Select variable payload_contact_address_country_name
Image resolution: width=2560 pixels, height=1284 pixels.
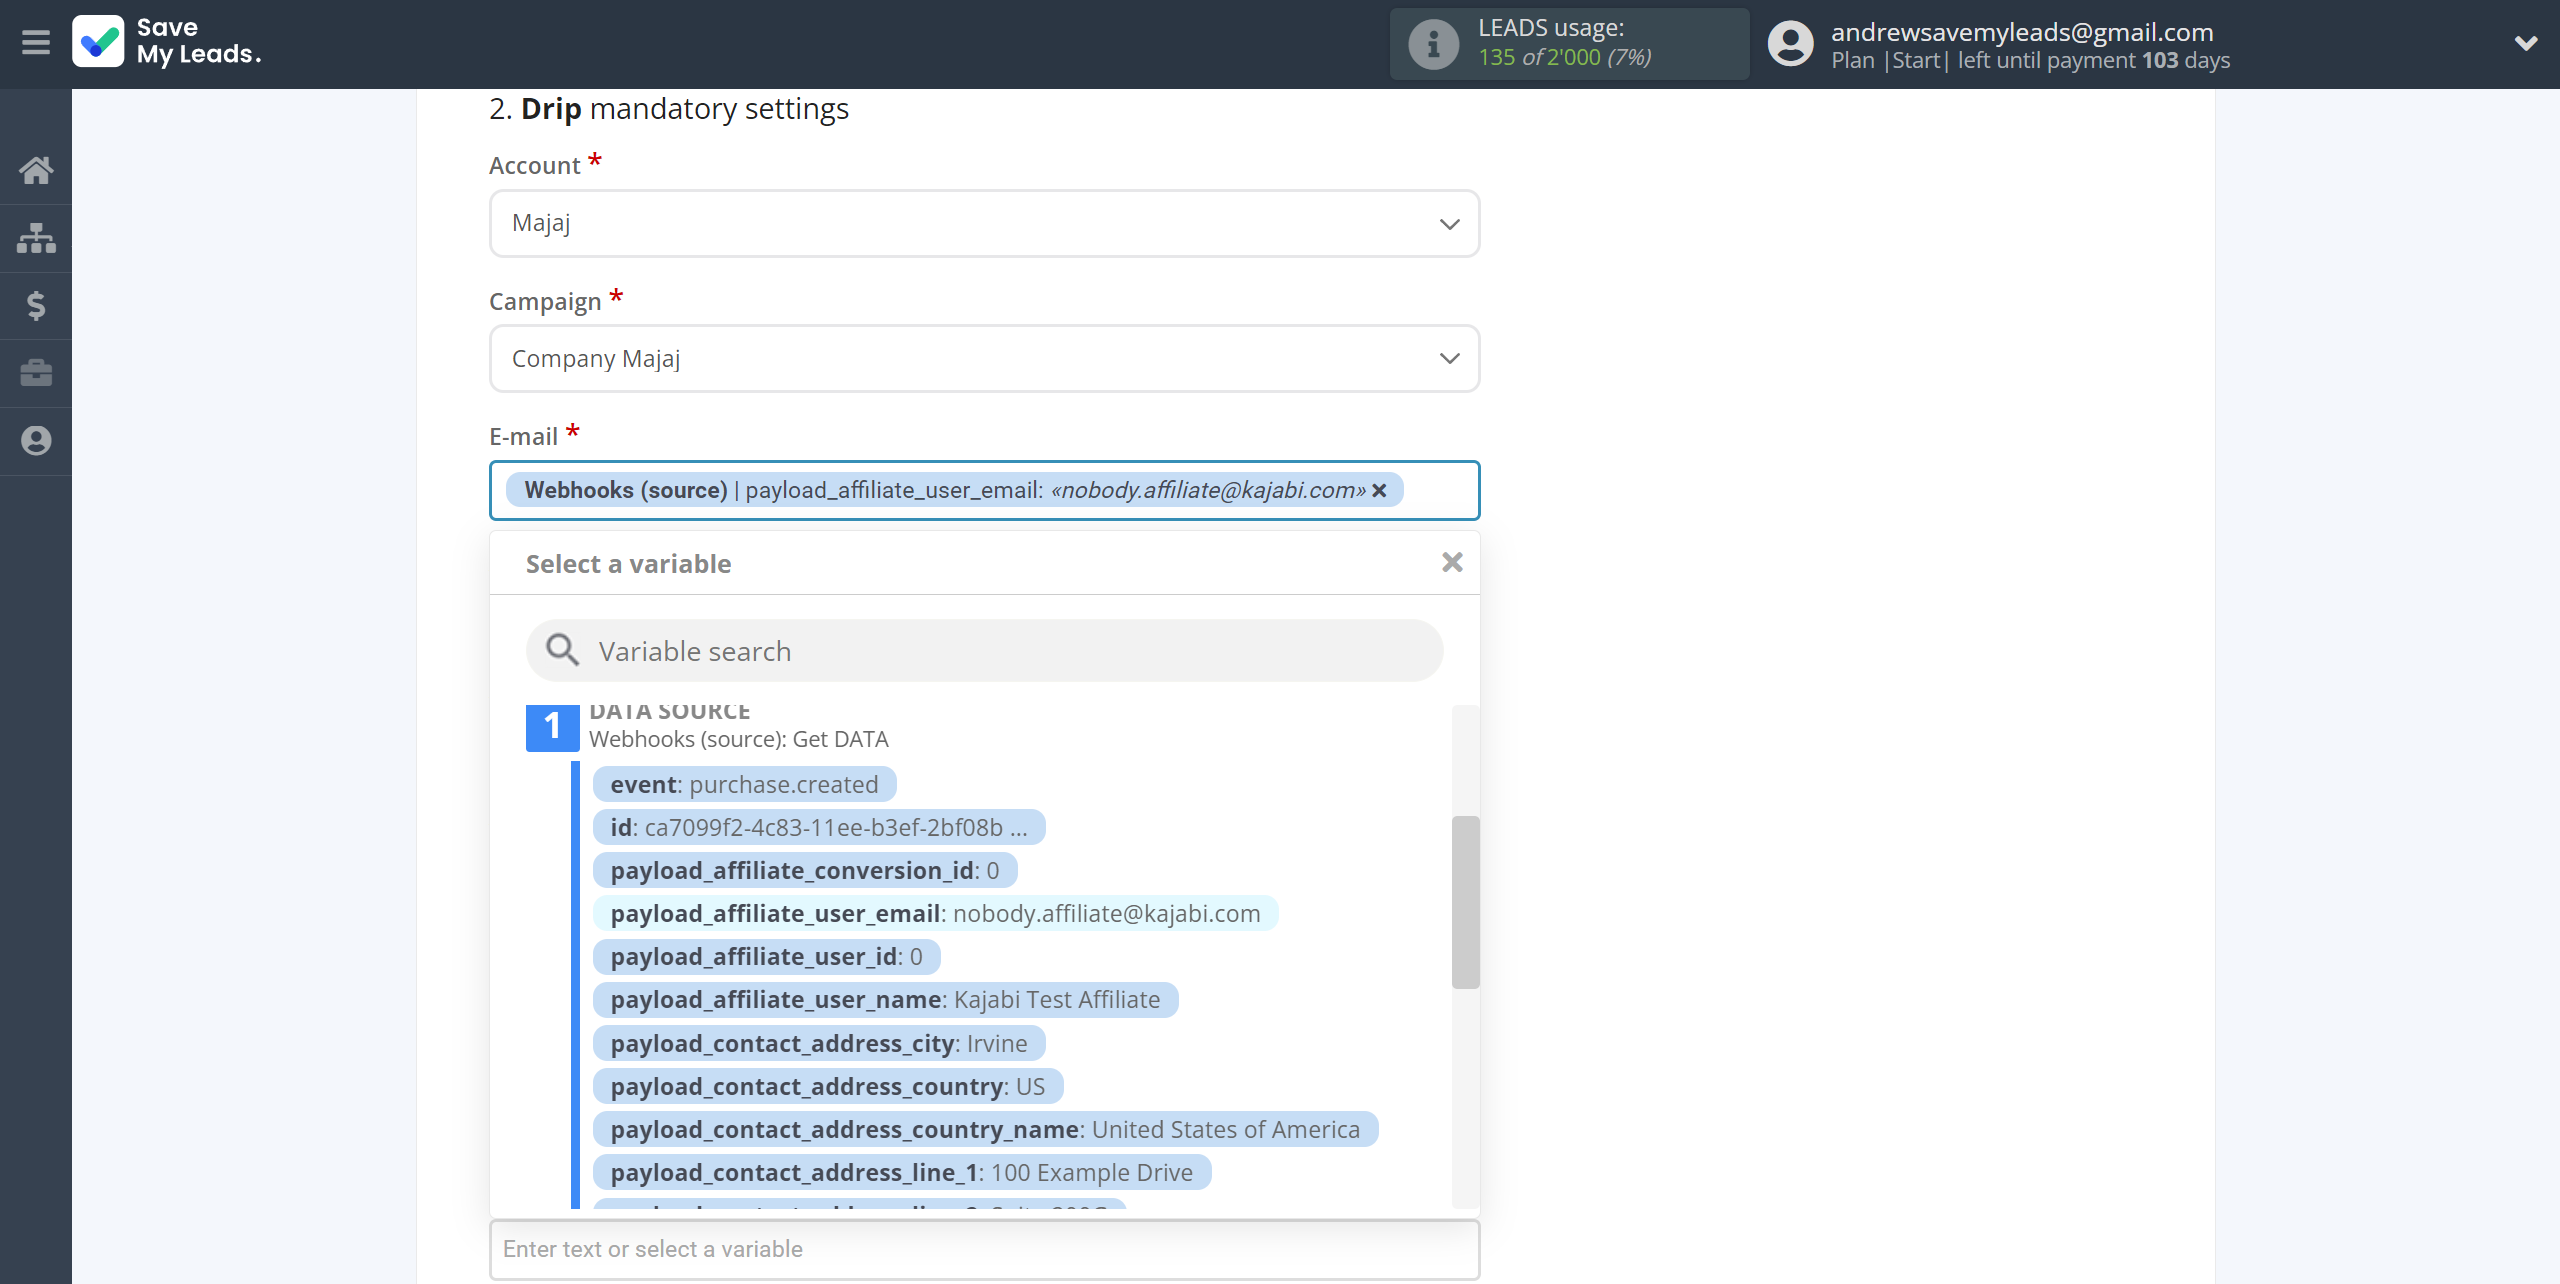tap(985, 1129)
